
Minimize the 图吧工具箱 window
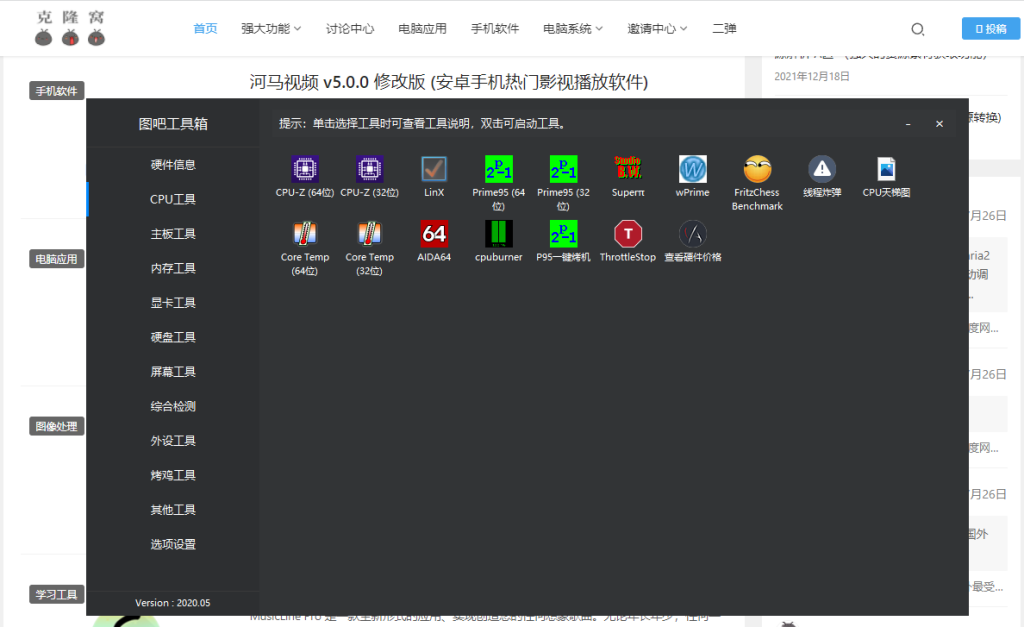pos(908,124)
